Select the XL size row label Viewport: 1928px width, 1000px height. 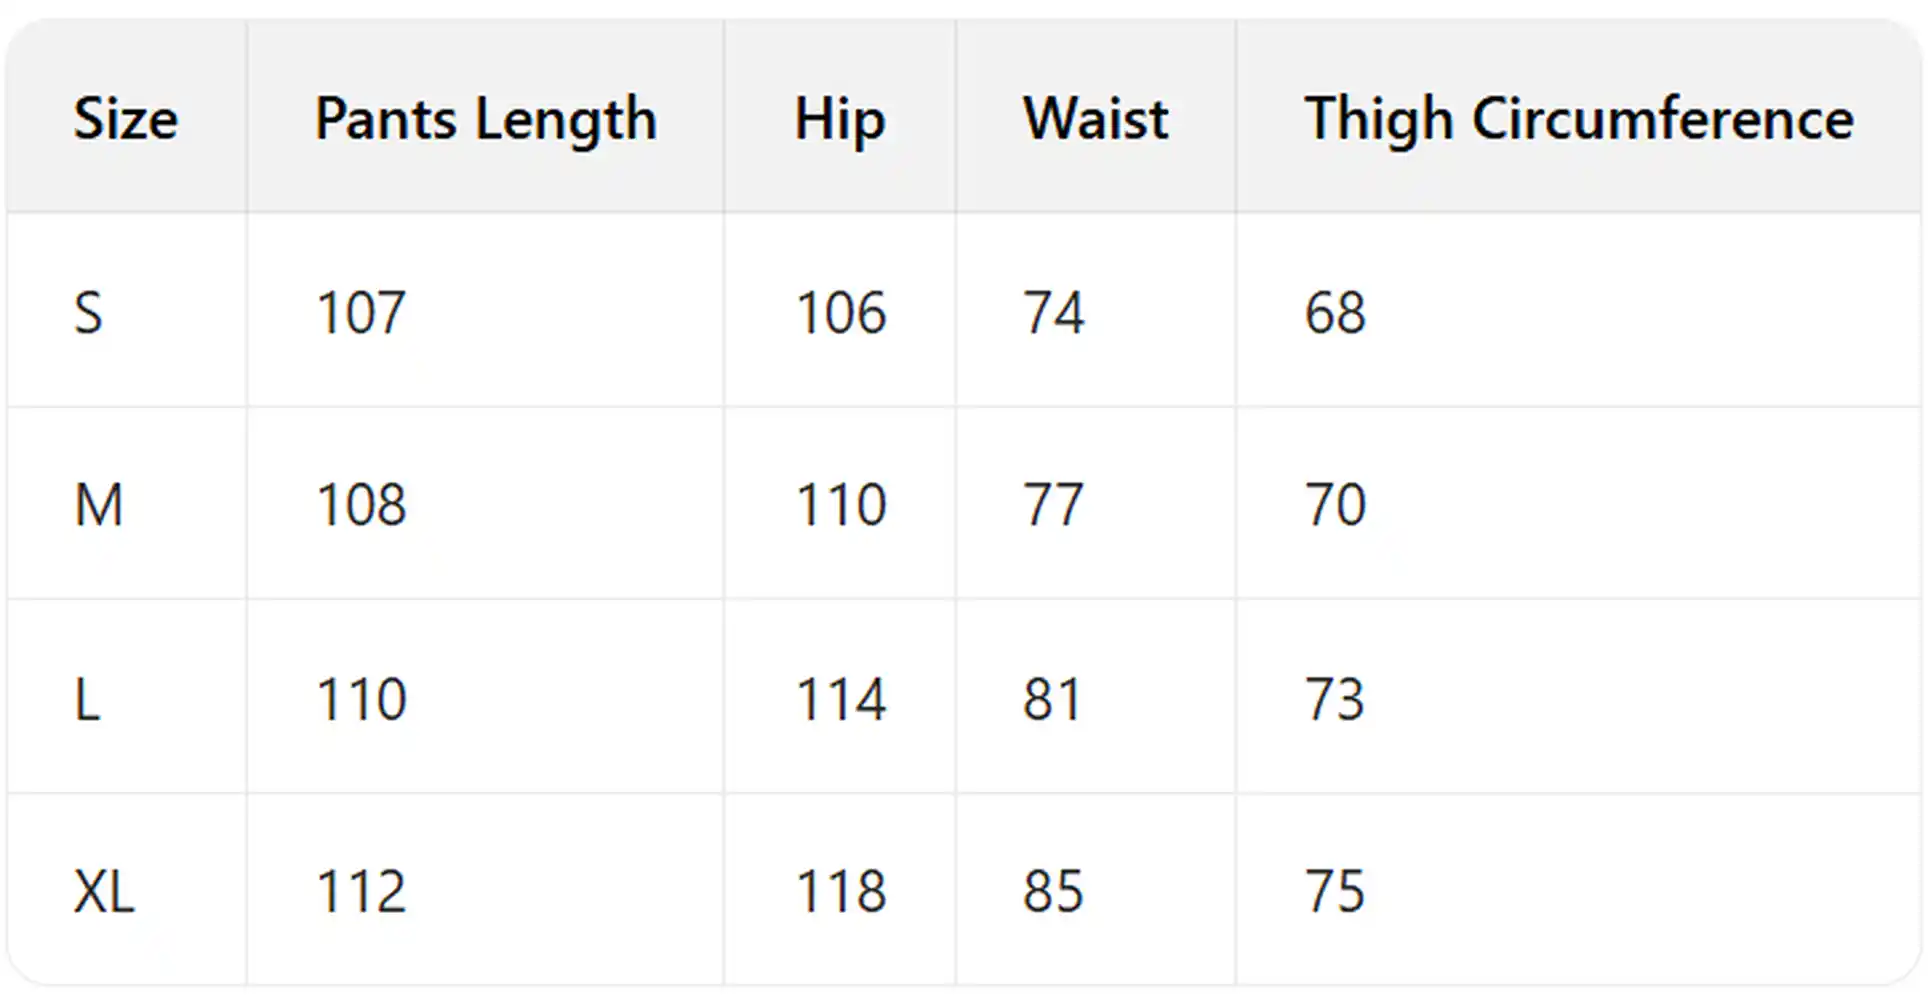pos(104,891)
